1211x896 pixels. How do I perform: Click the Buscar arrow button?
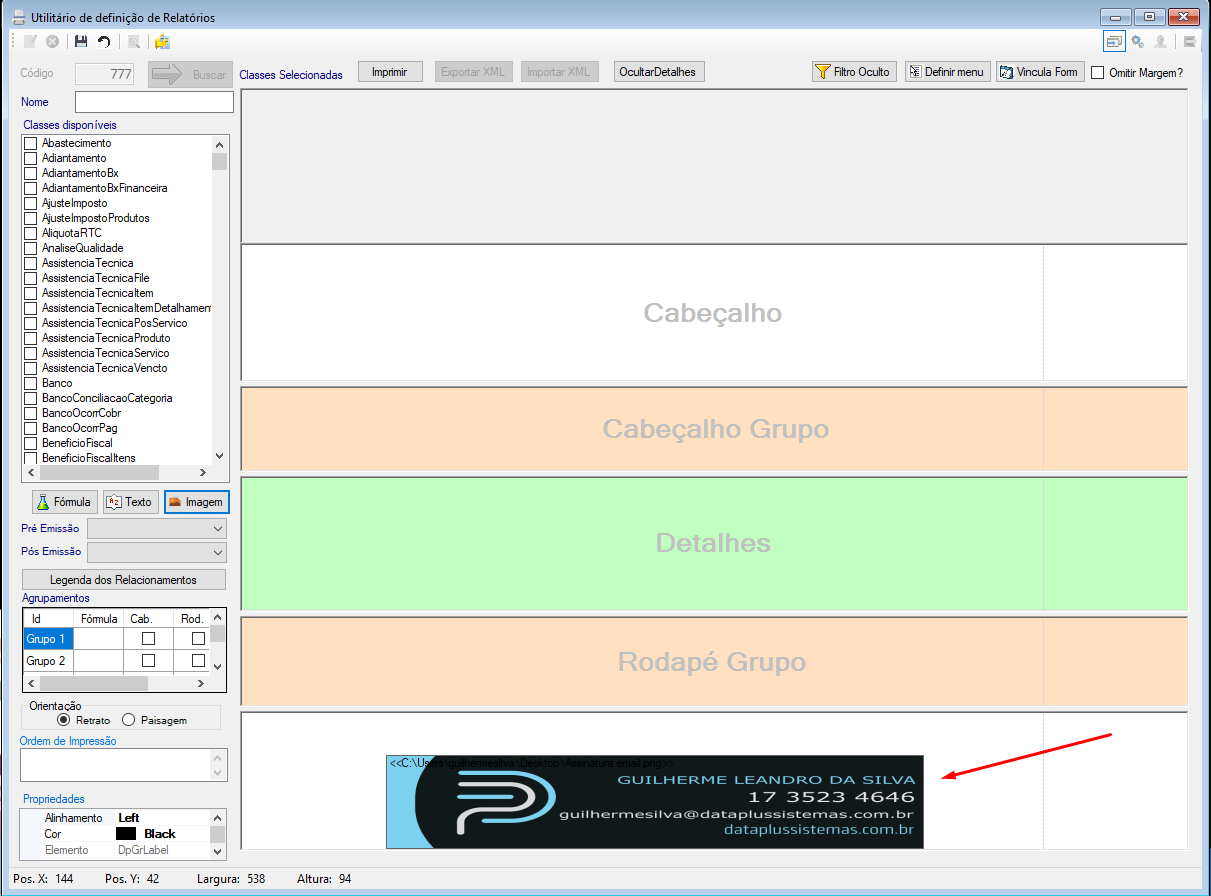coord(190,74)
